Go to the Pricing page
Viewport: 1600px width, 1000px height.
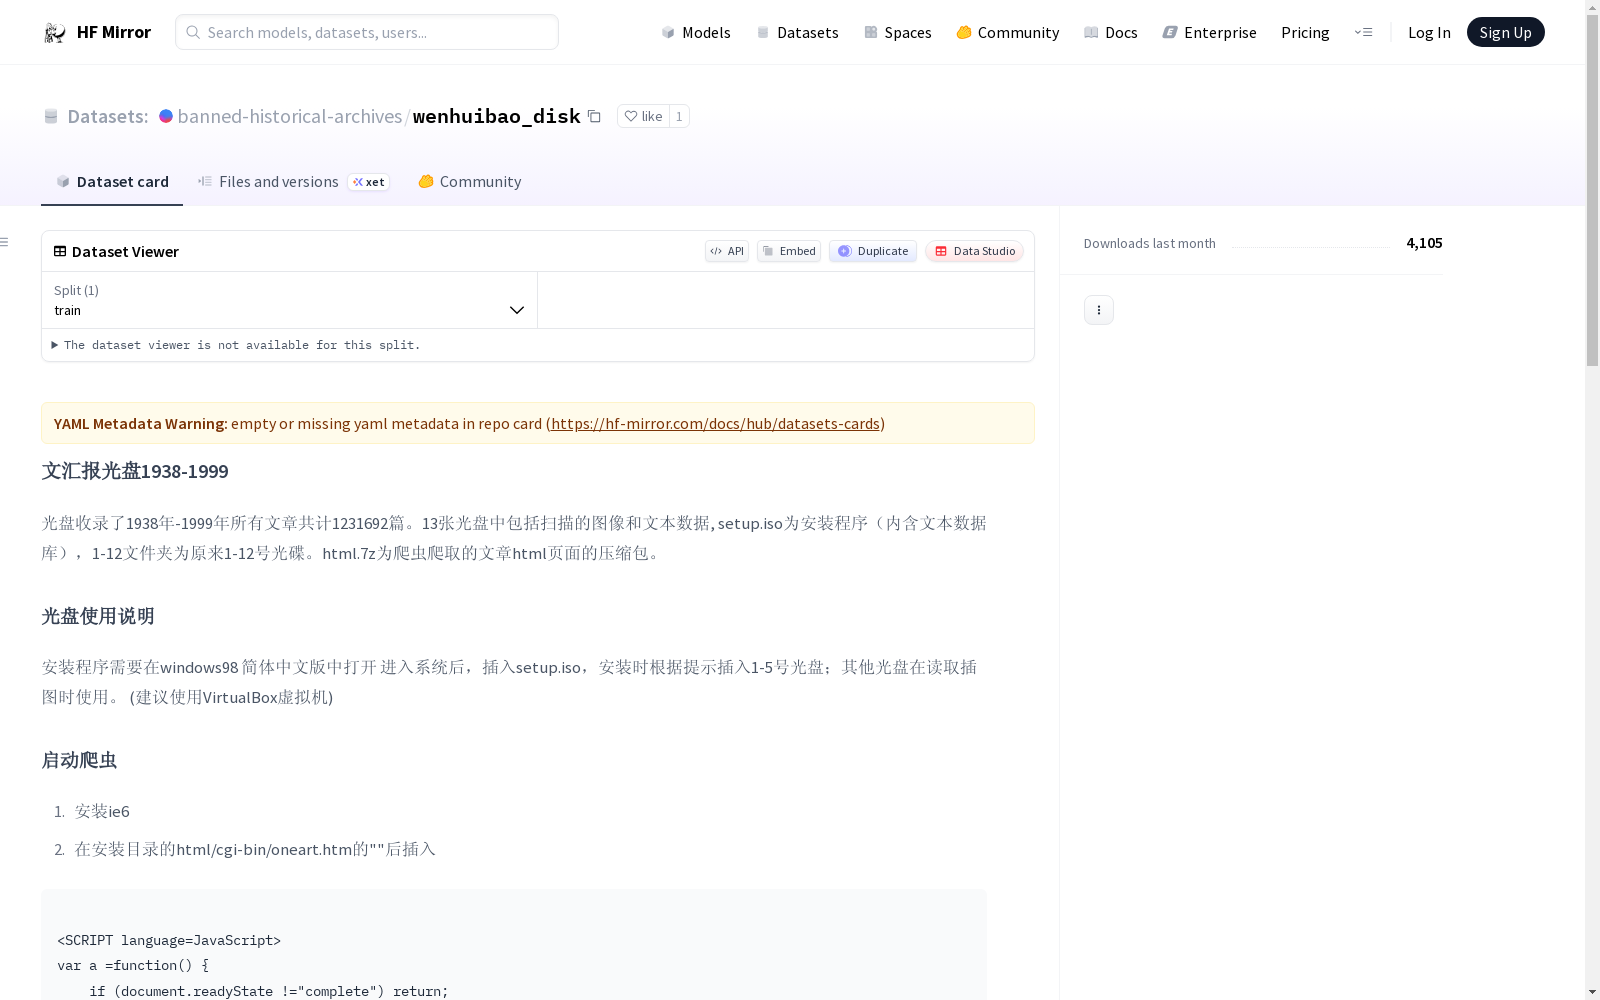[1305, 32]
